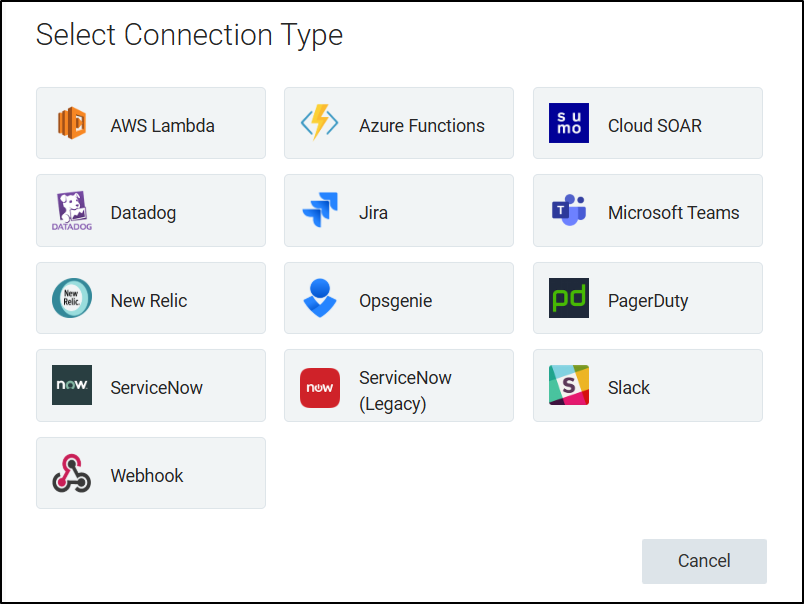
Task: Click the New Relic round logo
Action: (72, 298)
